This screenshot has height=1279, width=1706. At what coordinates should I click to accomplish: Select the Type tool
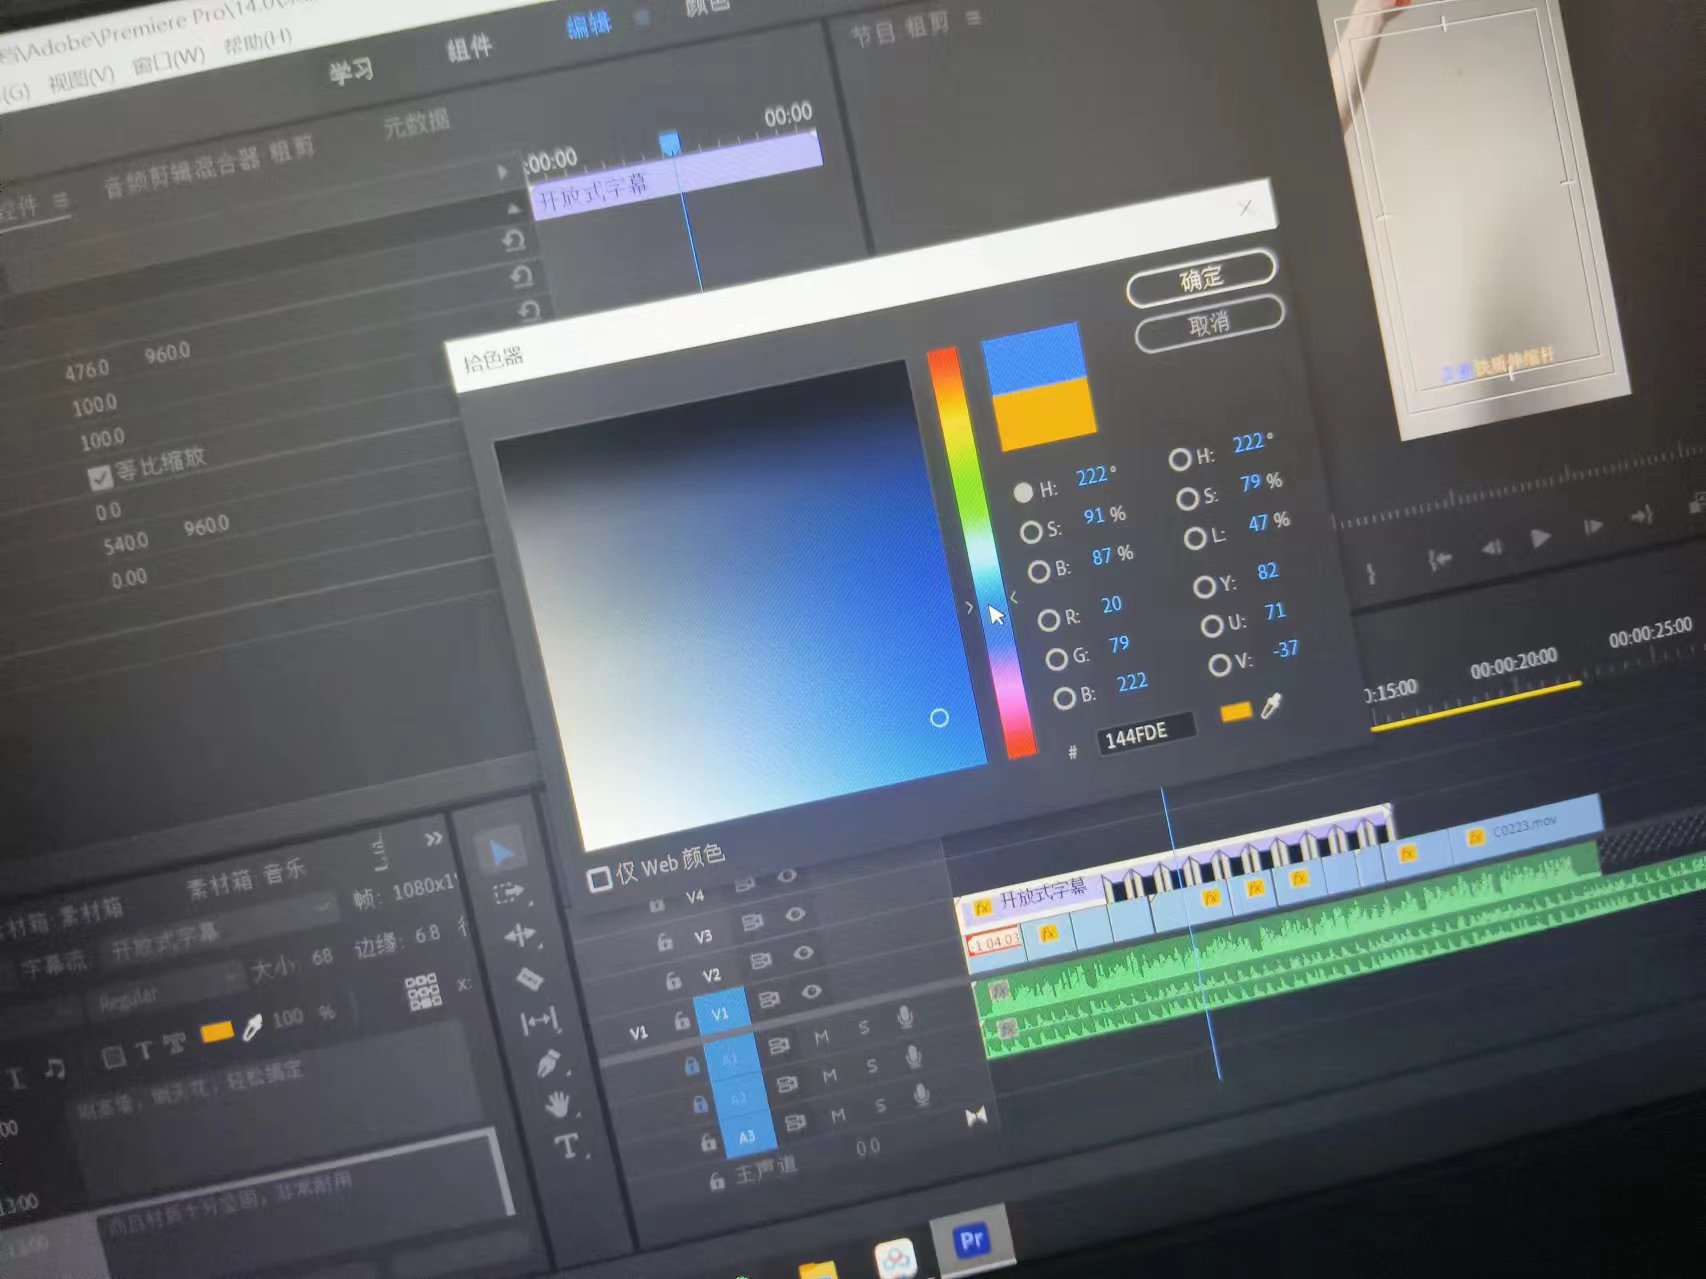point(566,1146)
